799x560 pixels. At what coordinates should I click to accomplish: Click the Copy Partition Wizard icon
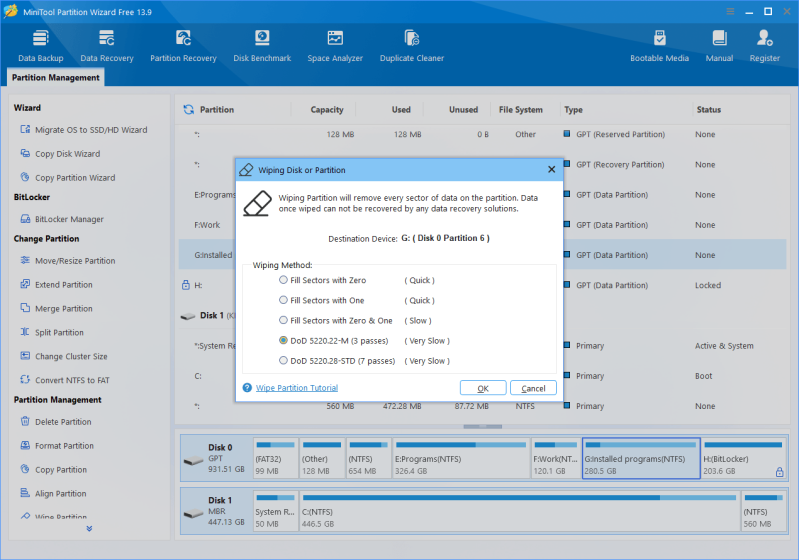tap(25, 177)
